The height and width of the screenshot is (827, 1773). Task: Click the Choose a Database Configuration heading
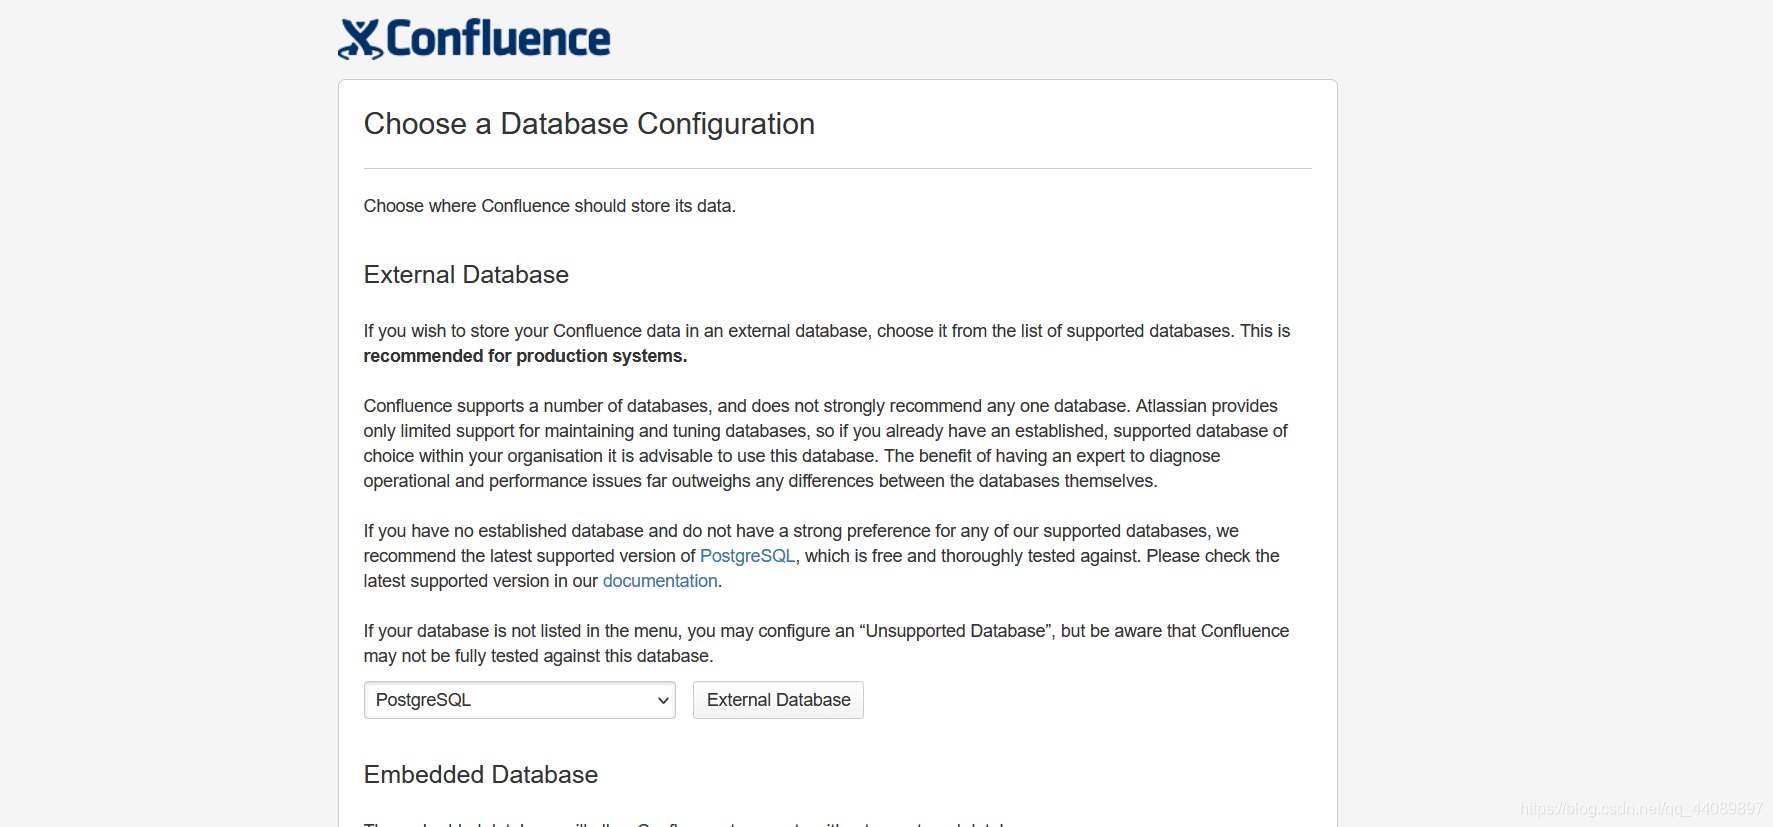pyautogui.click(x=589, y=124)
